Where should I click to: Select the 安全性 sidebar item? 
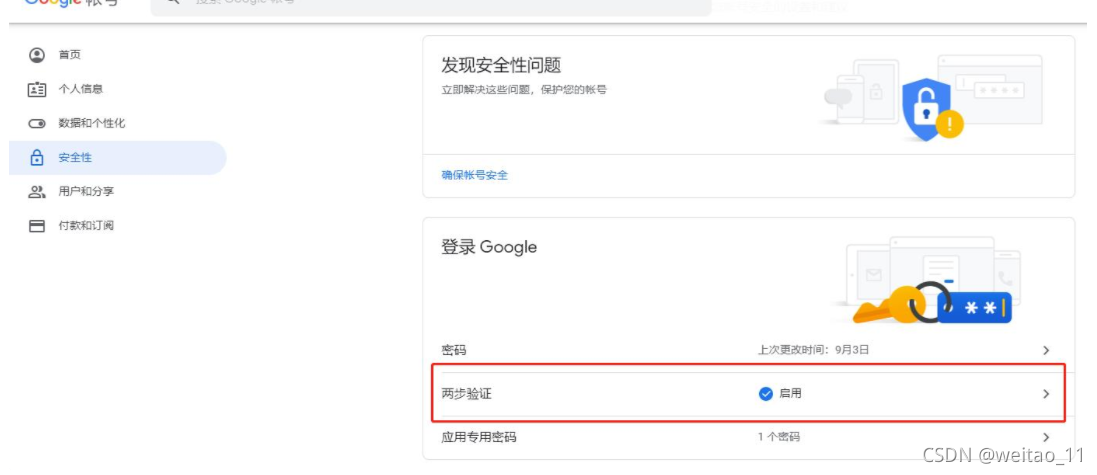coord(118,157)
